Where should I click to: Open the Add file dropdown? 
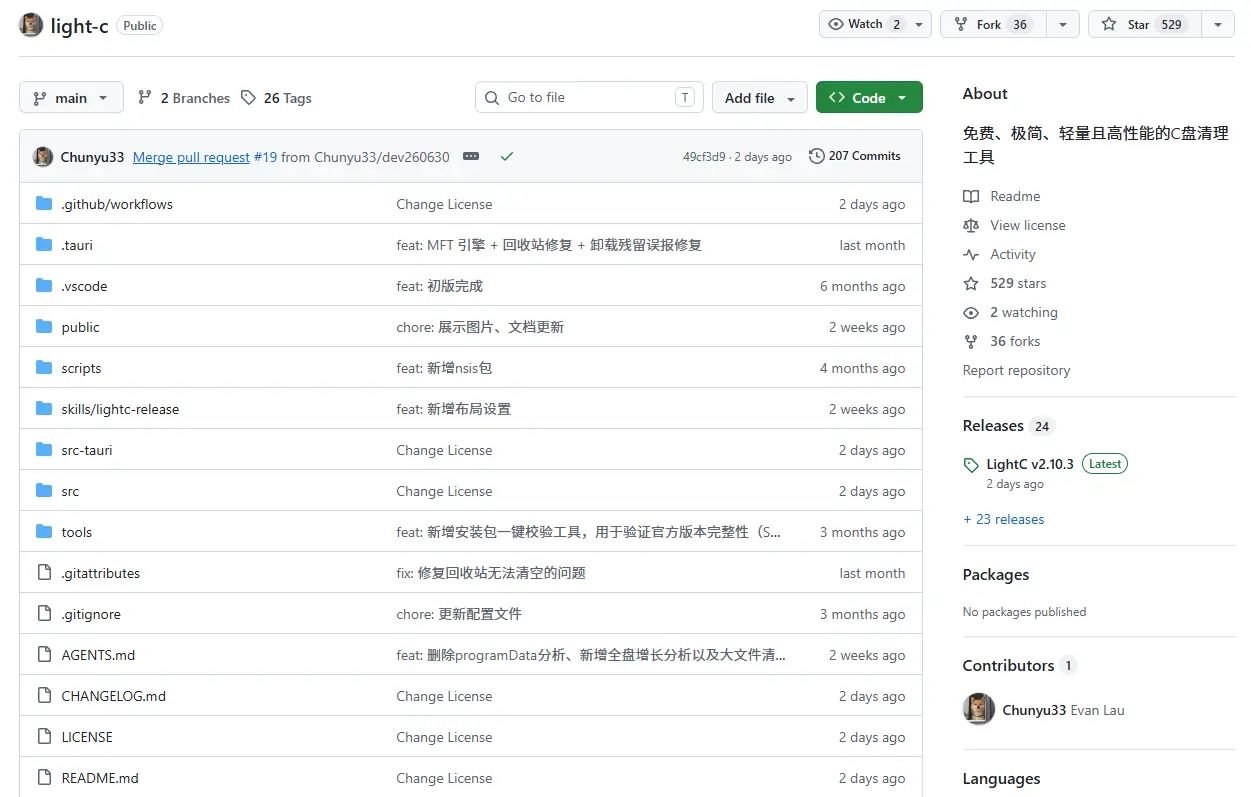[x=760, y=97]
